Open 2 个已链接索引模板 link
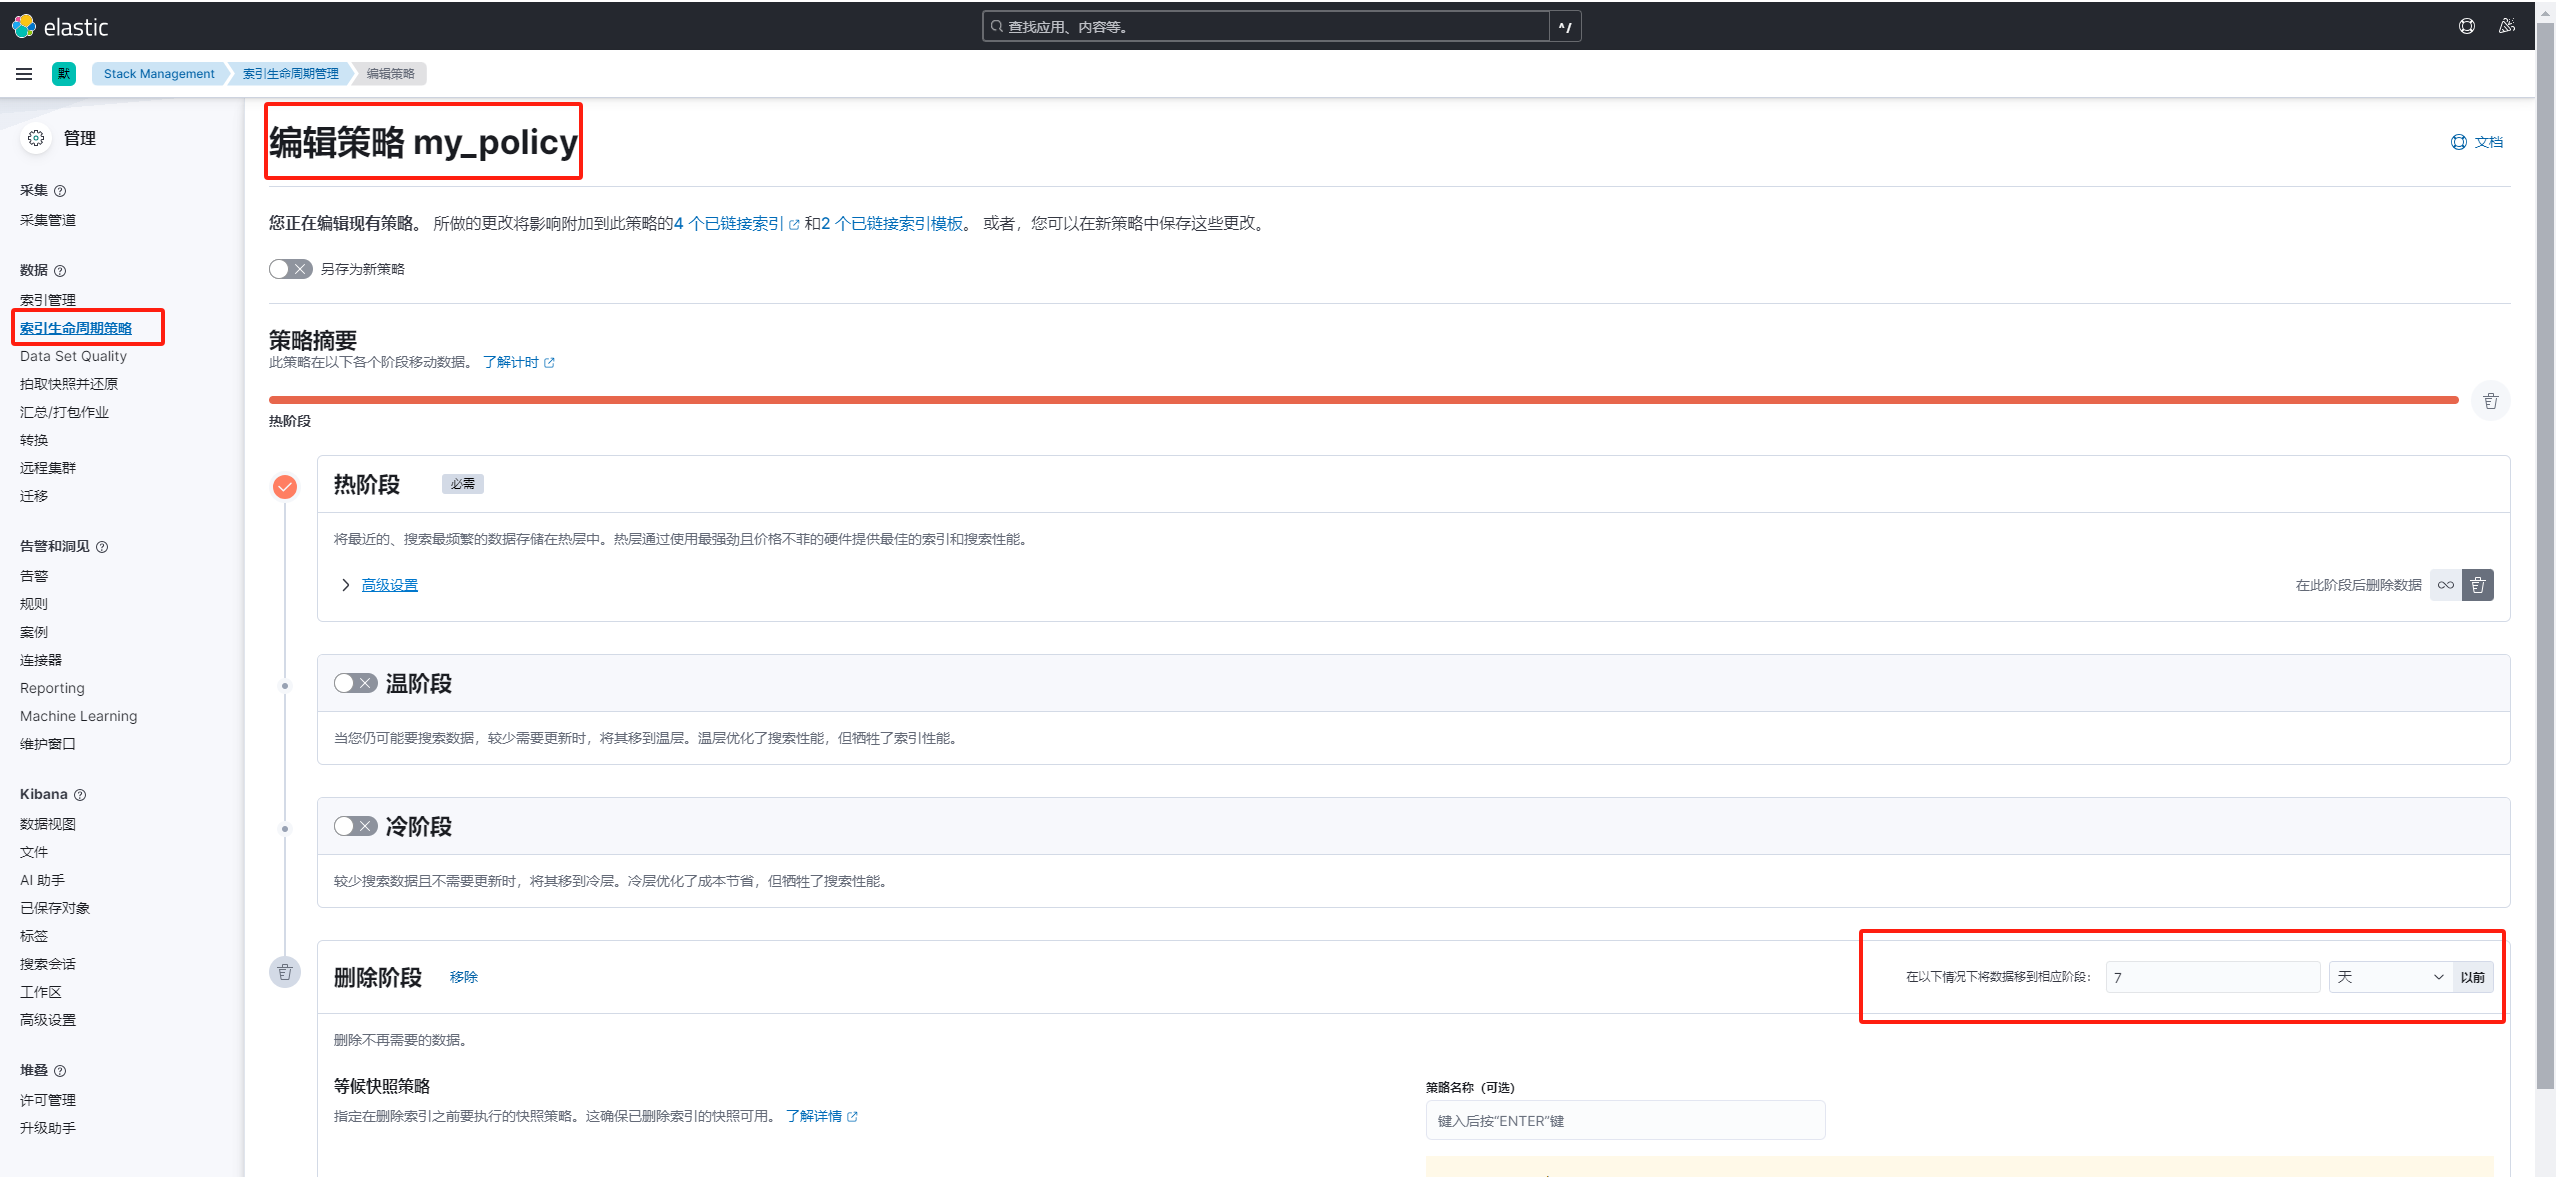 (892, 223)
